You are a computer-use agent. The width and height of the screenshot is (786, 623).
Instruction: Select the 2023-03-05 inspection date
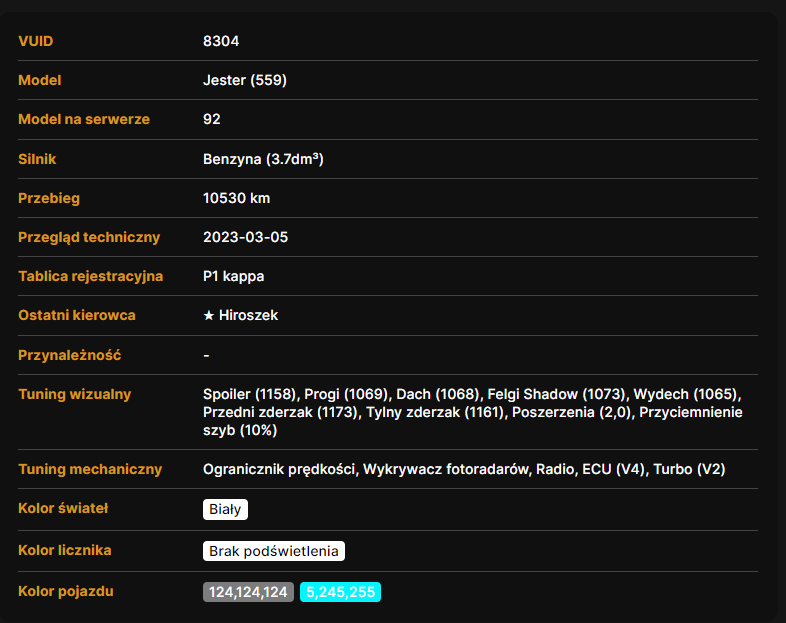tap(246, 237)
